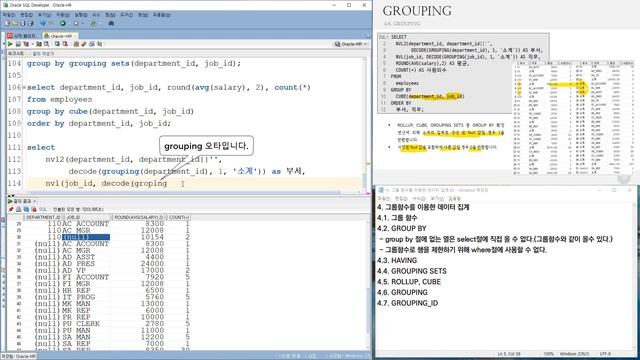This screenshot has height=360, width=640.
Task: Click the SQL Tuning Advisor icon
Action: (47, 44)
